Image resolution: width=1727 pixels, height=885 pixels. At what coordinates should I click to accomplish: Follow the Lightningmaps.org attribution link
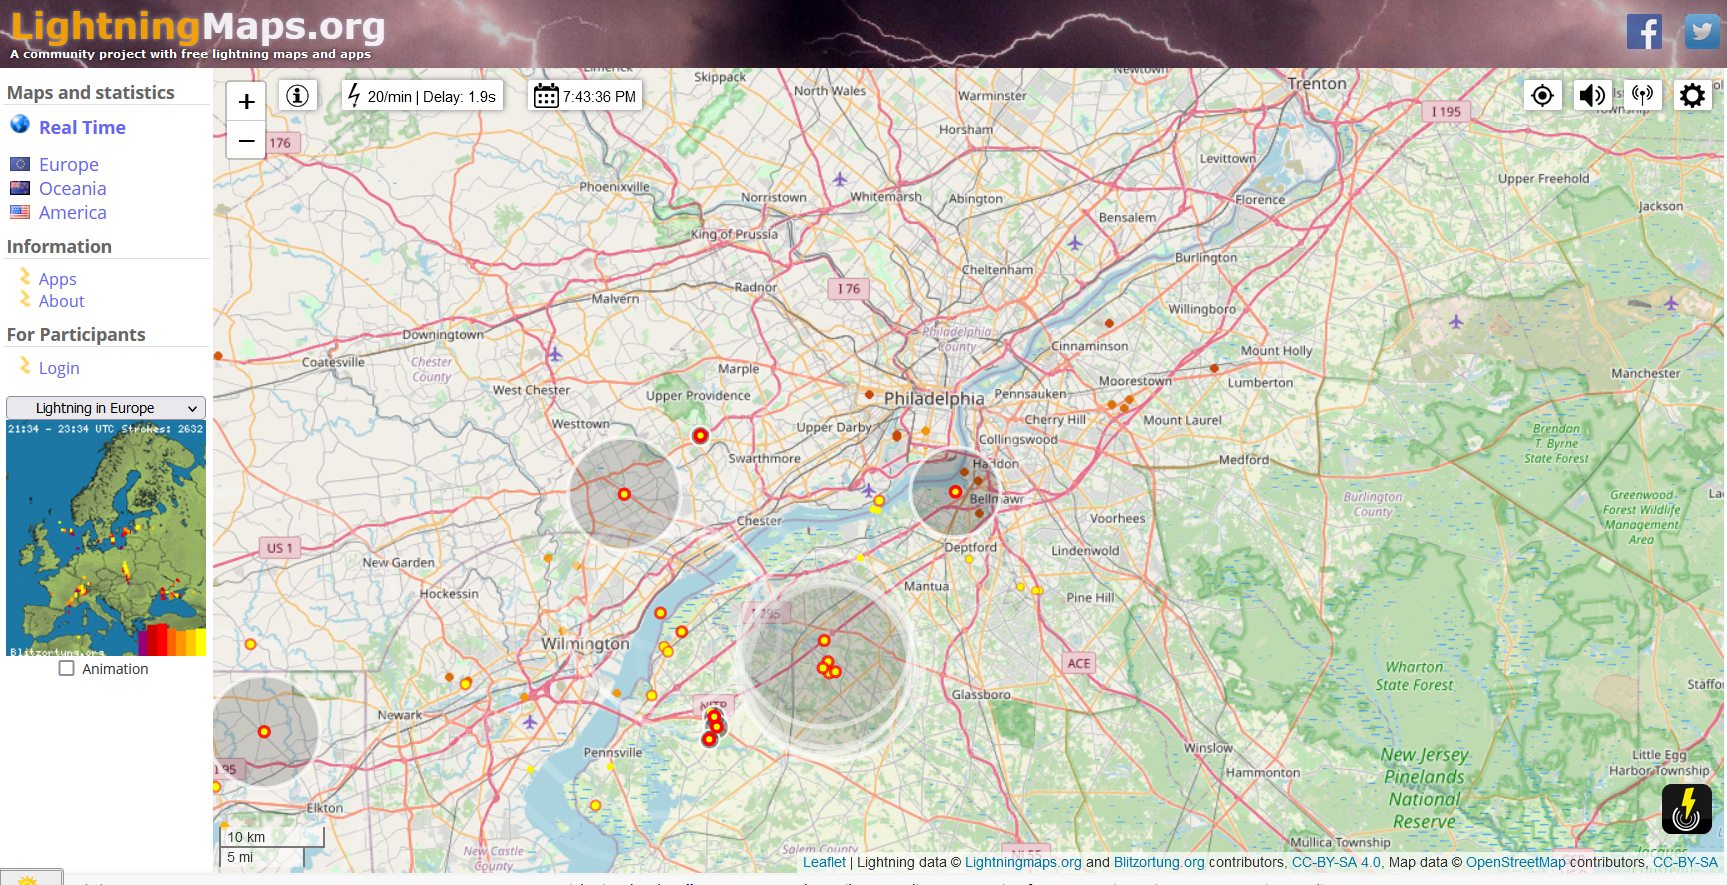tap(1023, 862)
